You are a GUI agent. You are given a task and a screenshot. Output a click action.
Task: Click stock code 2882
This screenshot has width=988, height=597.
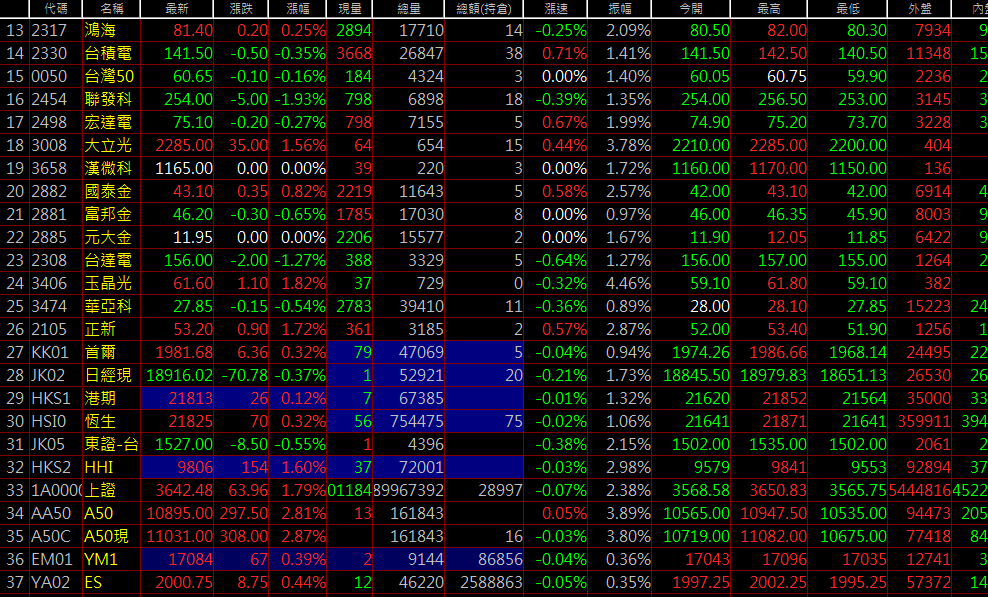(x=49, y=192)
